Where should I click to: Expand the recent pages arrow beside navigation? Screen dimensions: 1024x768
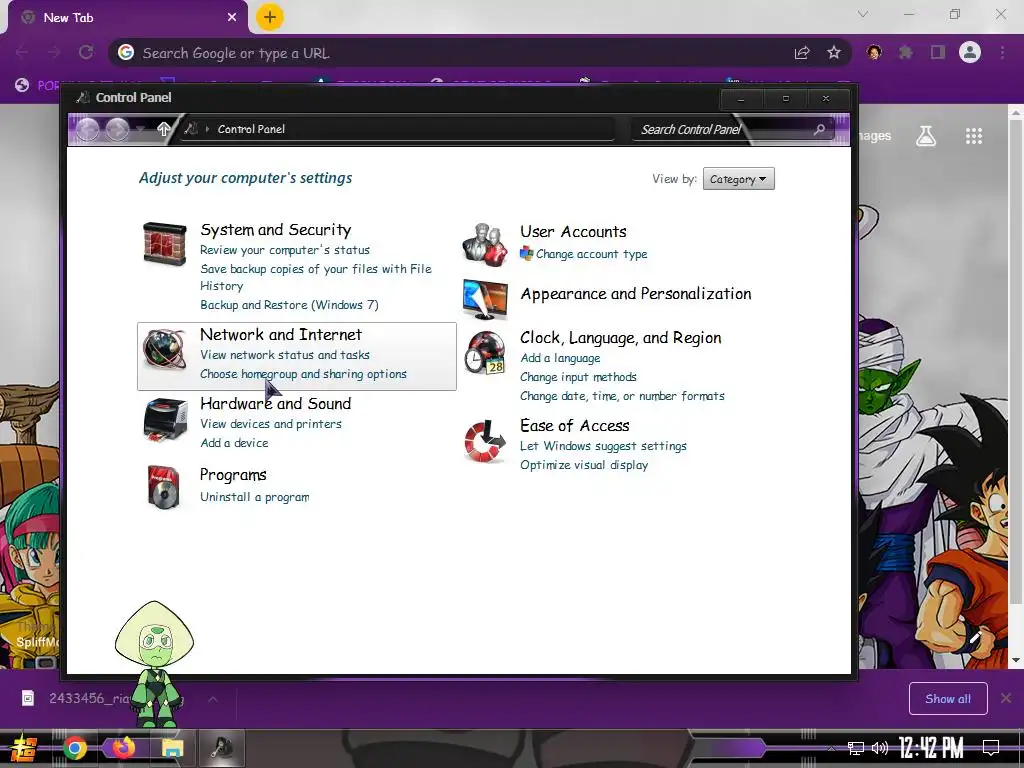pyautogui.click(x=140, y=129)
